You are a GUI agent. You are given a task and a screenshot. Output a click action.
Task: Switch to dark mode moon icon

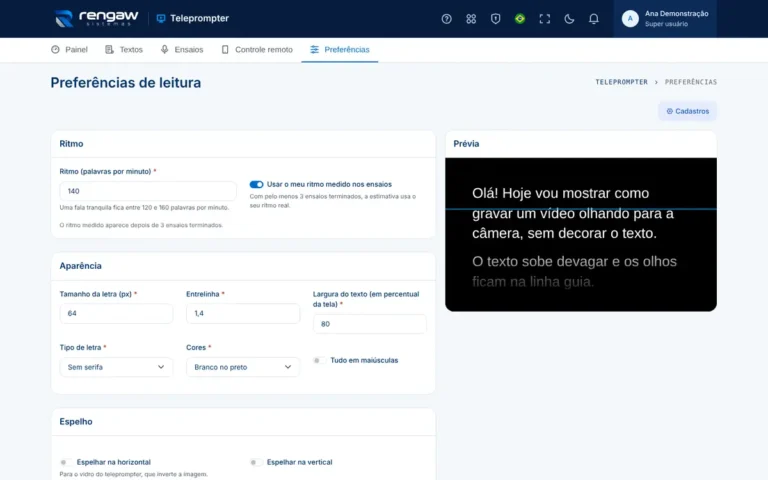coord(569,19)
